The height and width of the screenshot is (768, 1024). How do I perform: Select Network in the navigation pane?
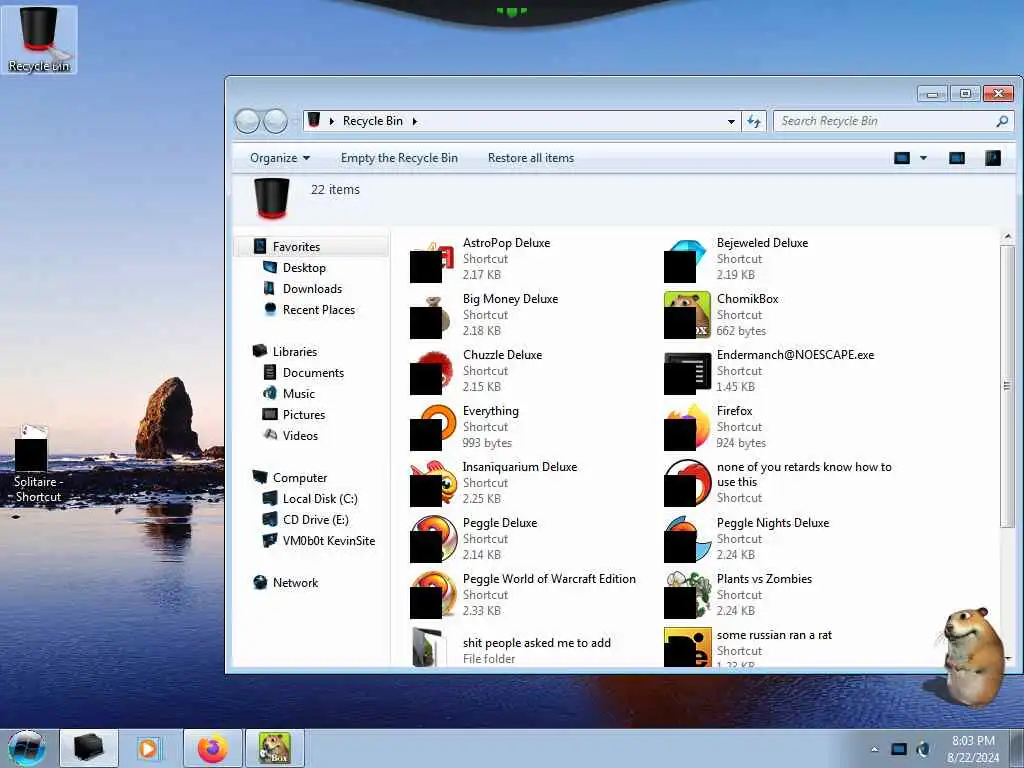tap(295, 583)
